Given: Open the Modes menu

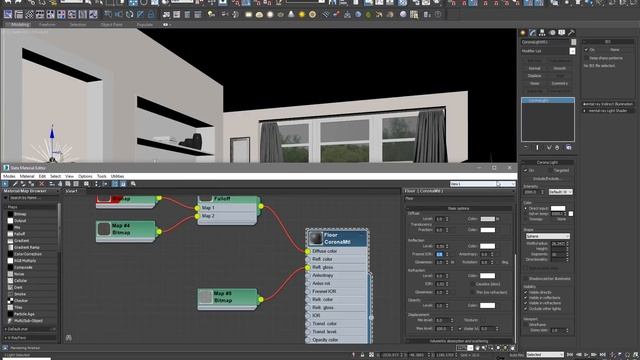Looking at the screenshot, I should tap(9, 176).
